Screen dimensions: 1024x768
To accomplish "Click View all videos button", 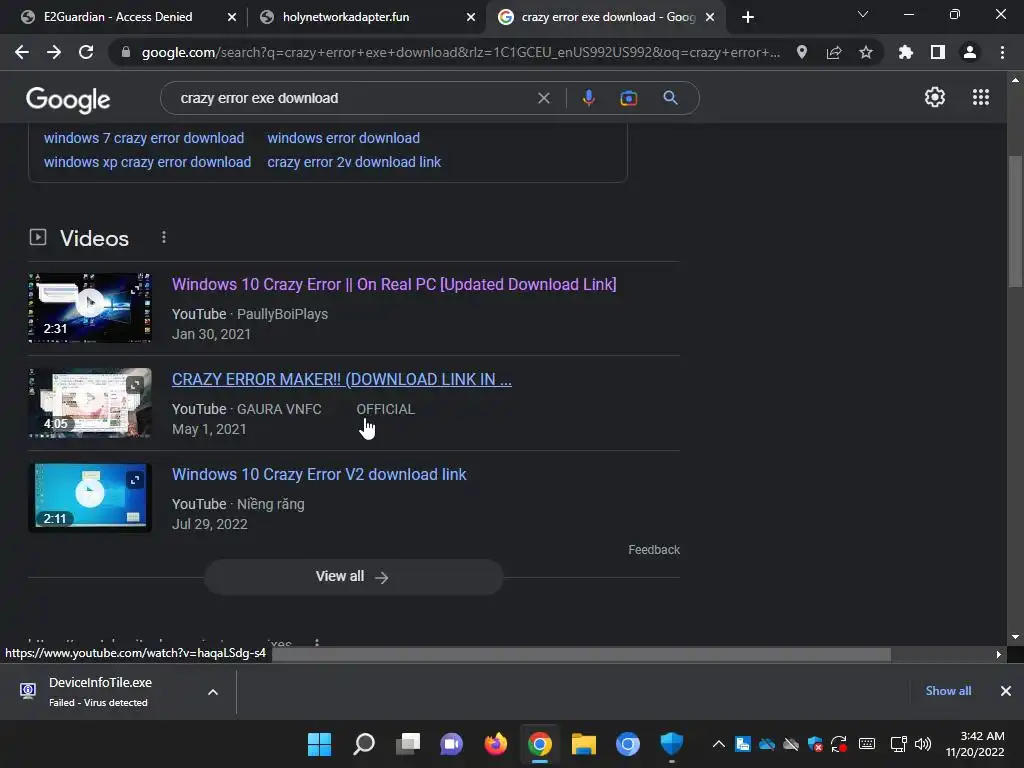I will click(353, 577).
